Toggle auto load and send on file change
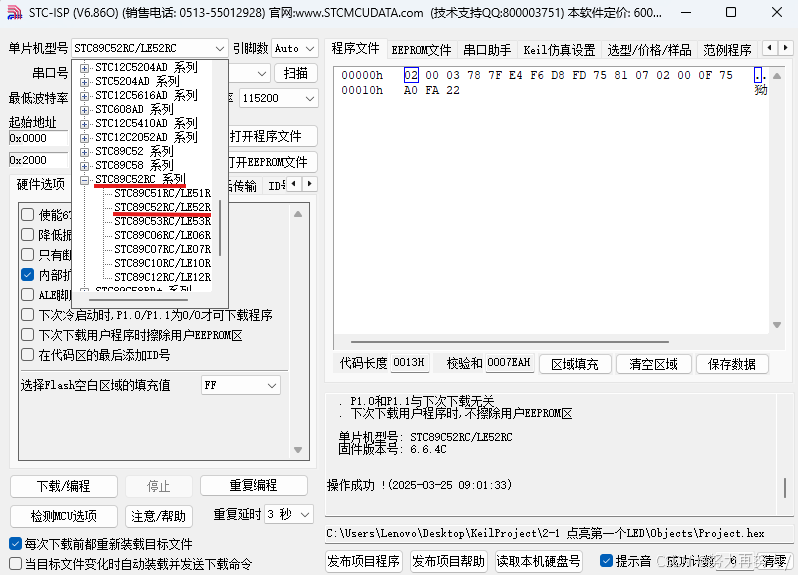This screenshot has width=798, height=575. click(x=16, y=564)
